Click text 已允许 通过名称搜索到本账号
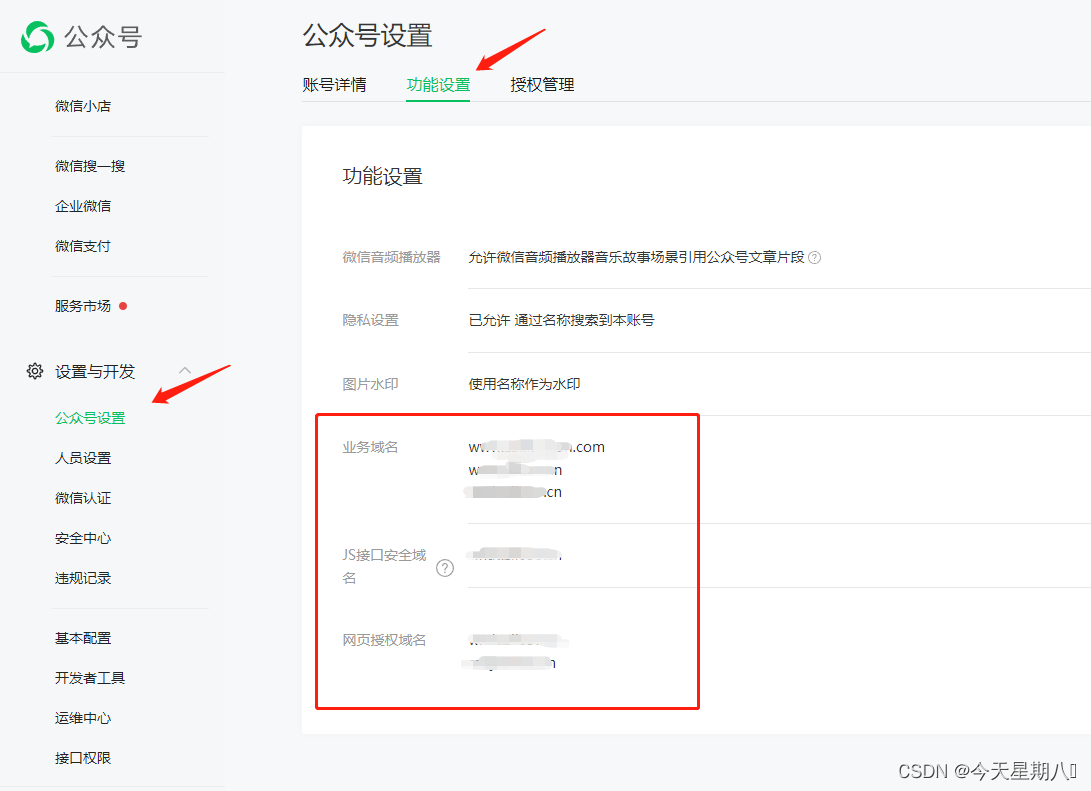This screenshot has height=791, width=1091. [561, 320]
